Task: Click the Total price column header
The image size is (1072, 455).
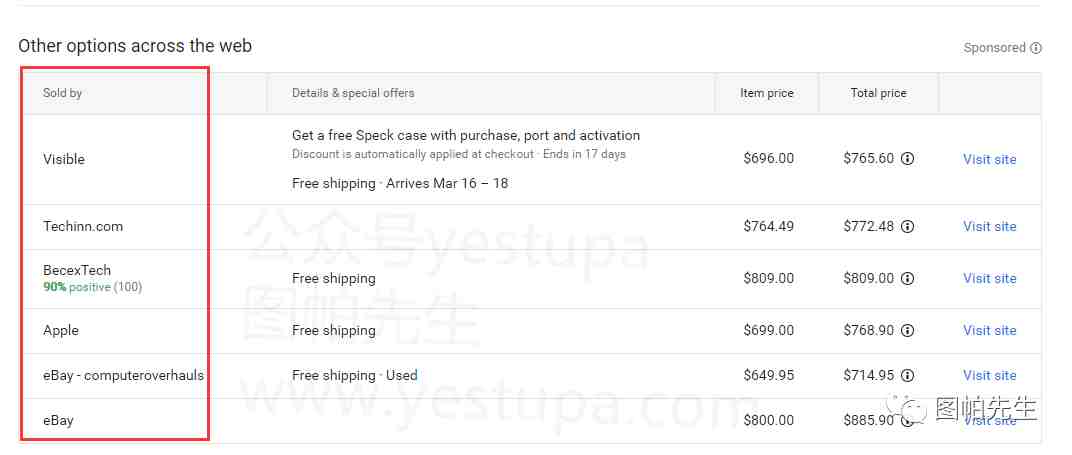Action: pyautogui.click(x=878, y=93)
